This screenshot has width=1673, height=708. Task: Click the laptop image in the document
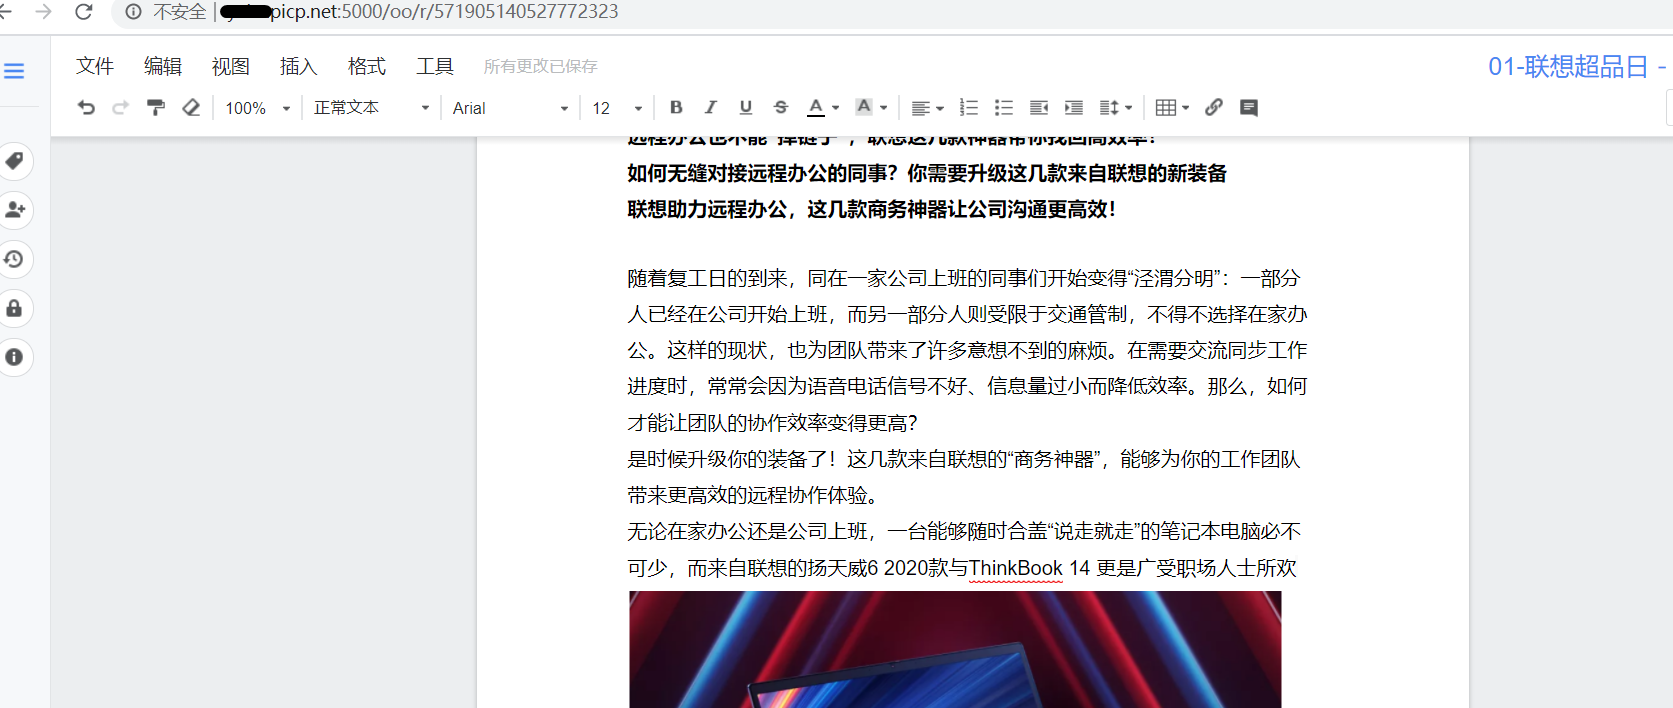pos(955,649)
